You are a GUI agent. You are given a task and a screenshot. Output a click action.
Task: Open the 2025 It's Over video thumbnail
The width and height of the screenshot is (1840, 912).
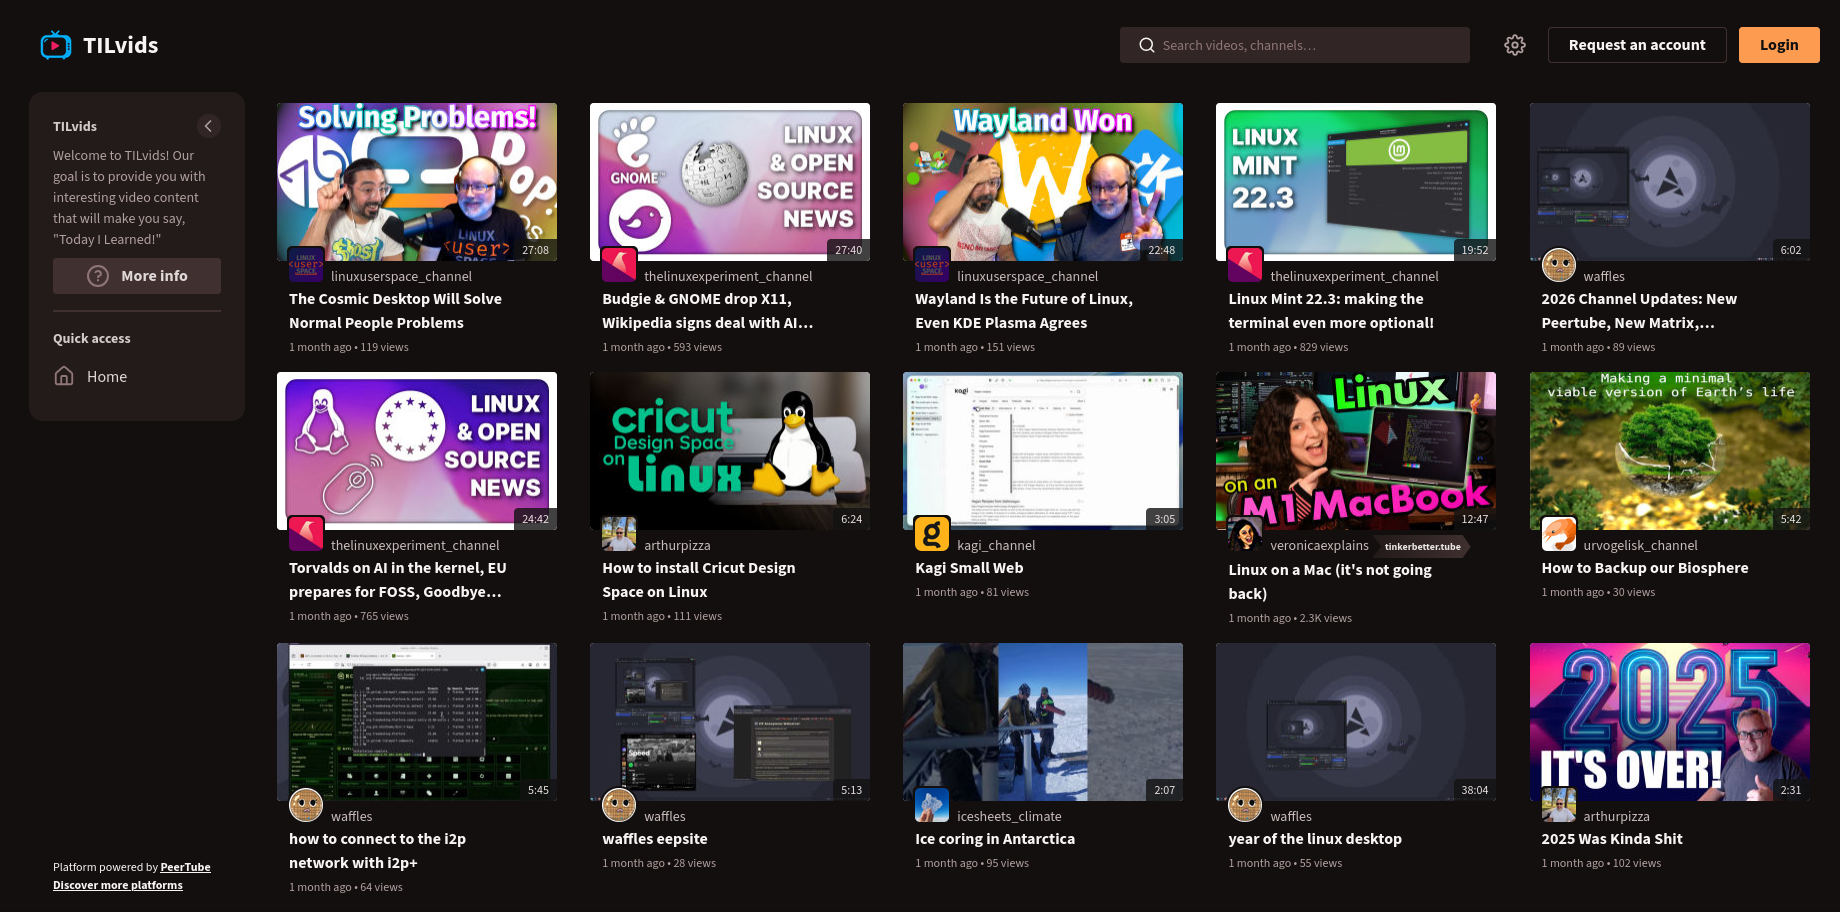(1669, 721)
